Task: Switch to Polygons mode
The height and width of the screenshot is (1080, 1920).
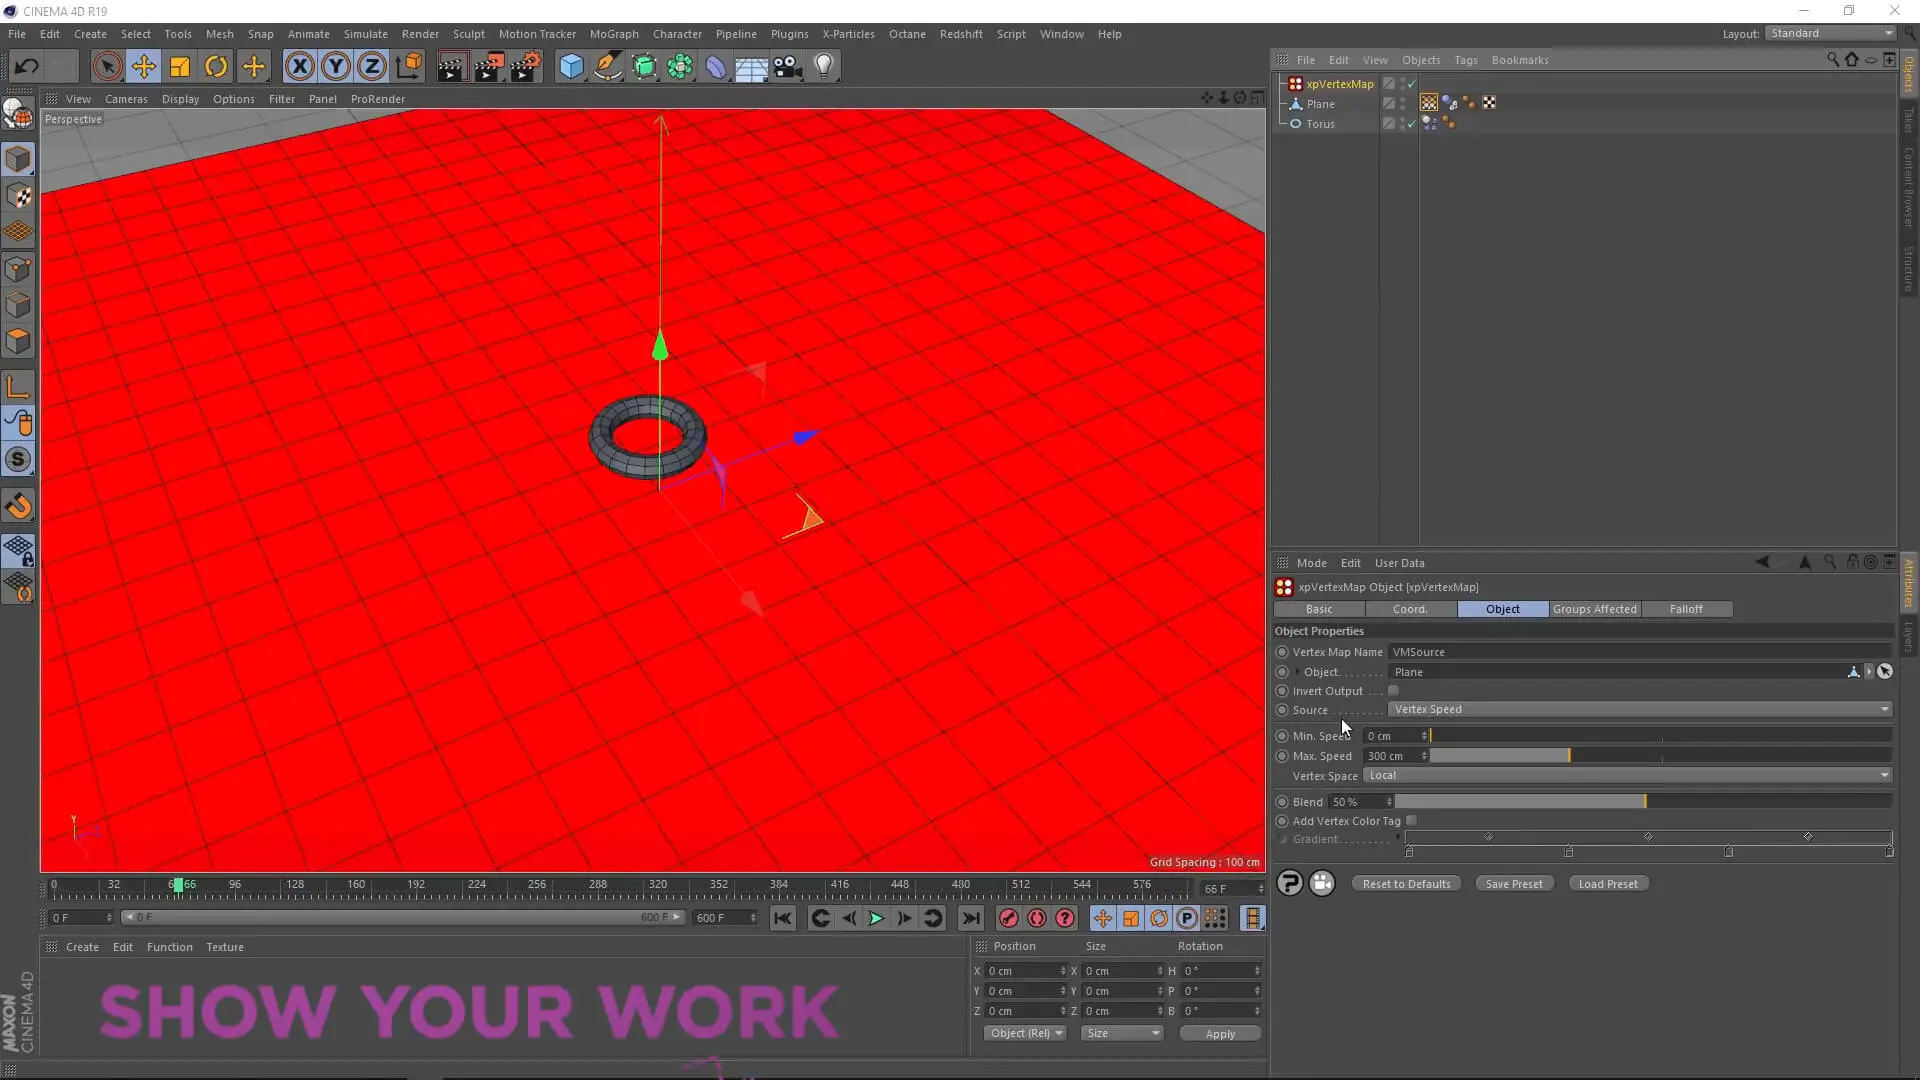Action: pos(18,341)
